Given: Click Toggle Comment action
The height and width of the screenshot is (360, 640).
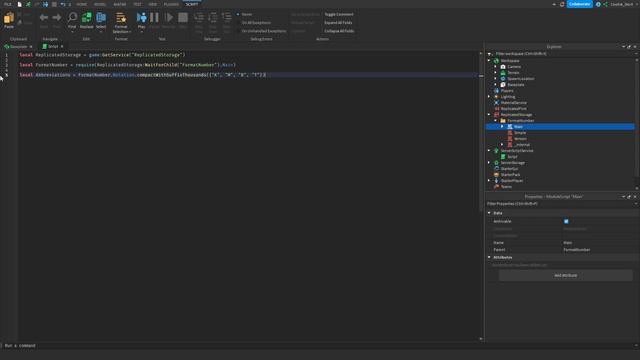Looking at the screenshot, I should click(339, 14).
